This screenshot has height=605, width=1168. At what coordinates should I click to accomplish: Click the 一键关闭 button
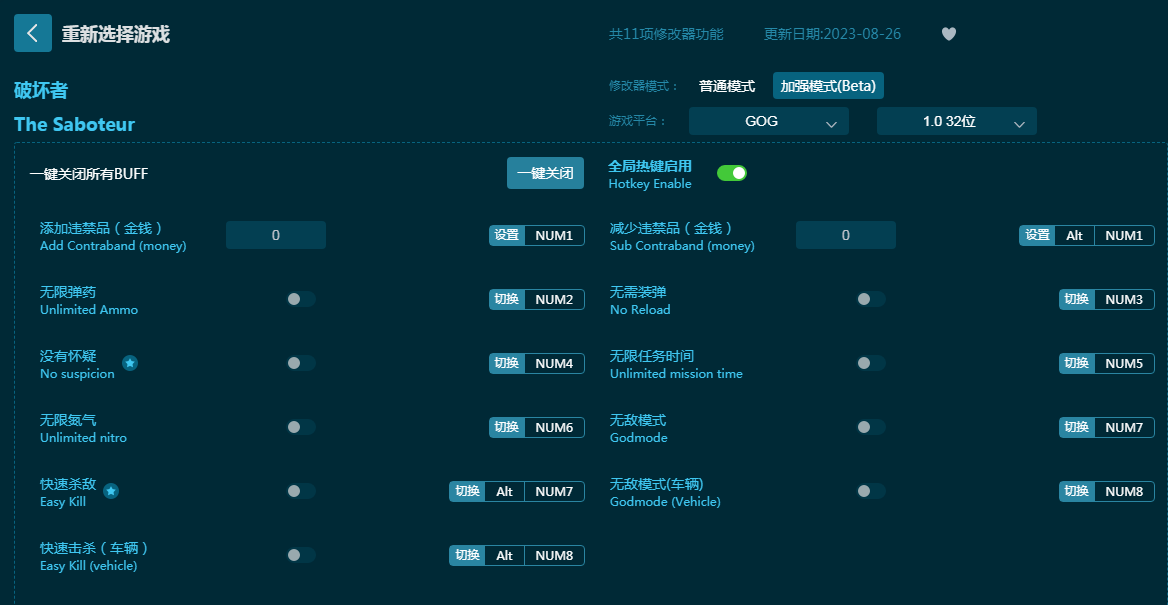pos(545,173)
